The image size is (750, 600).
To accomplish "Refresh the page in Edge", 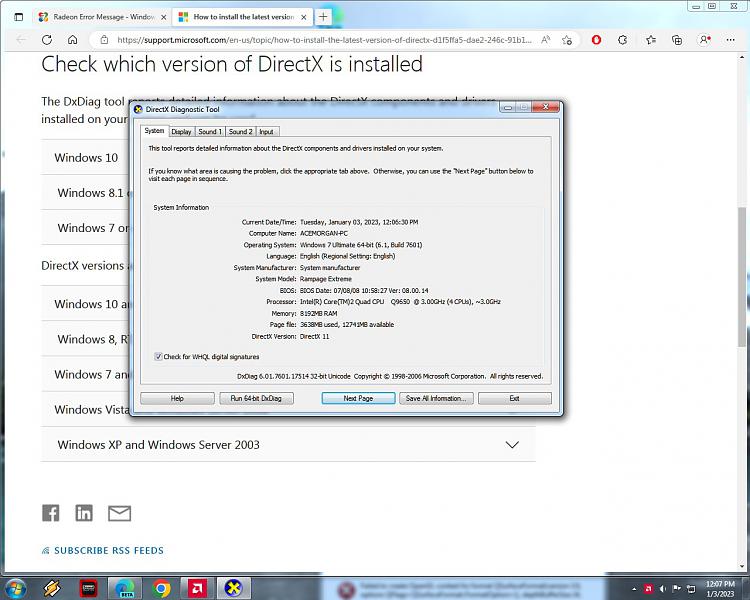I will [46, 40].
